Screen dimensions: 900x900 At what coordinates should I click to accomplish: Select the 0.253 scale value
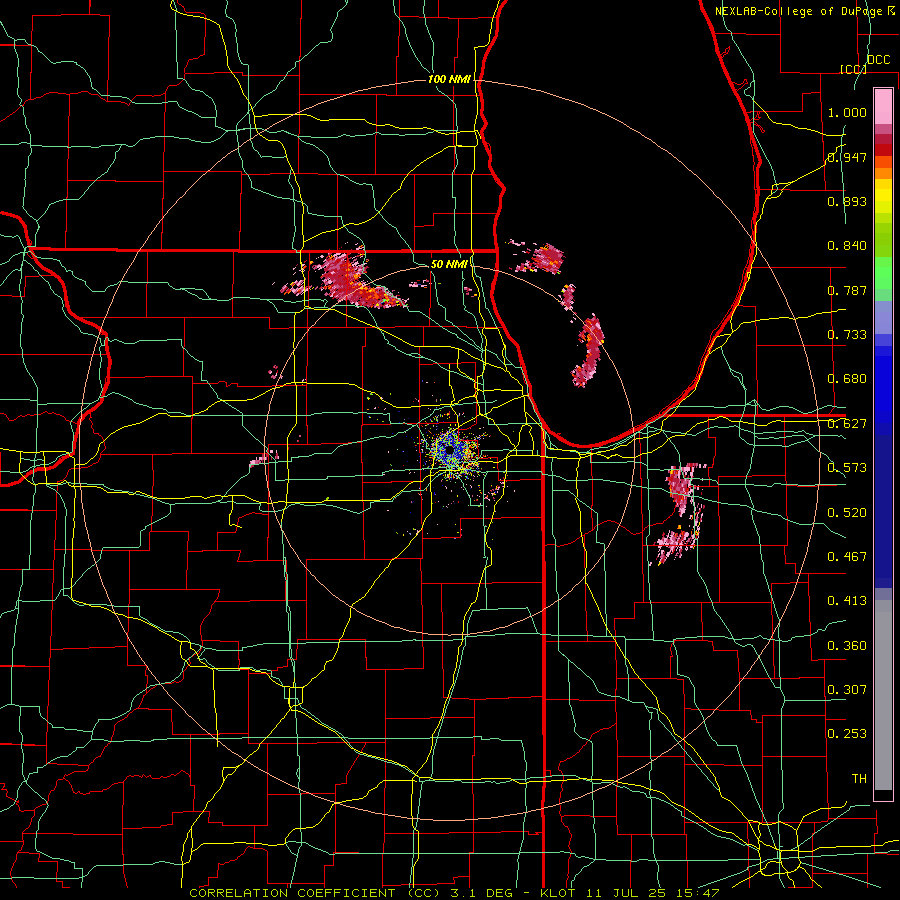[x=847, y=734]
